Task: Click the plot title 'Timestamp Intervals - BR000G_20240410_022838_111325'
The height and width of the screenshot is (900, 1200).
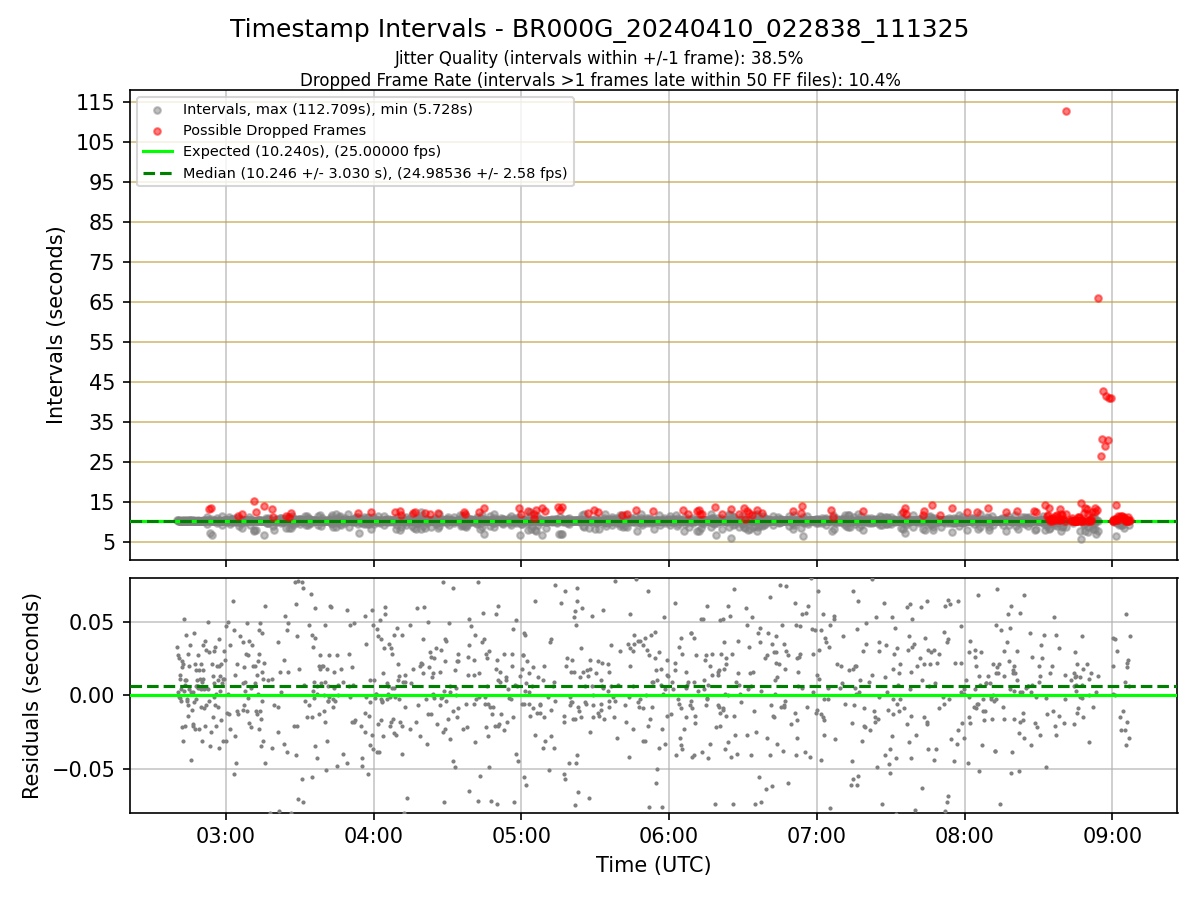Action: pyautogui.click(x=599, y=29)
